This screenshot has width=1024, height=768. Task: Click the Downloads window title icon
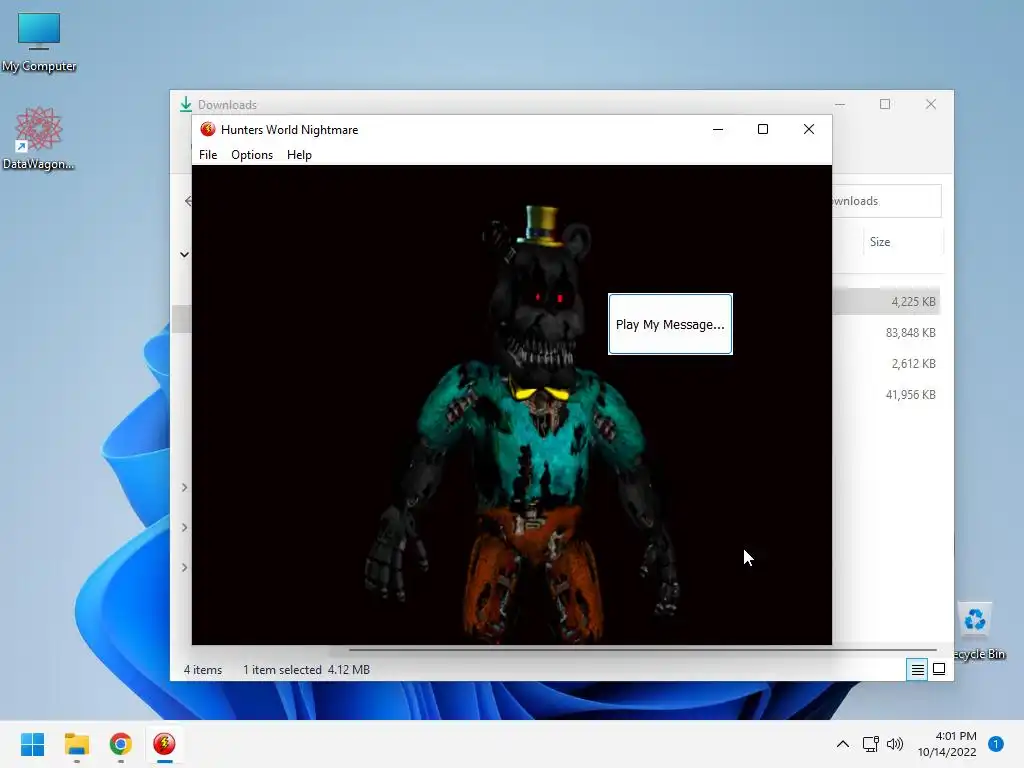pos(186,104)
